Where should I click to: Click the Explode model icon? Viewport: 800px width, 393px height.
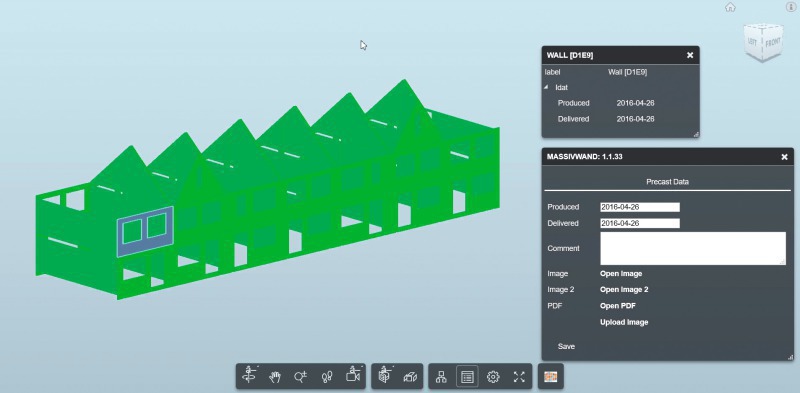pos(410,377)
